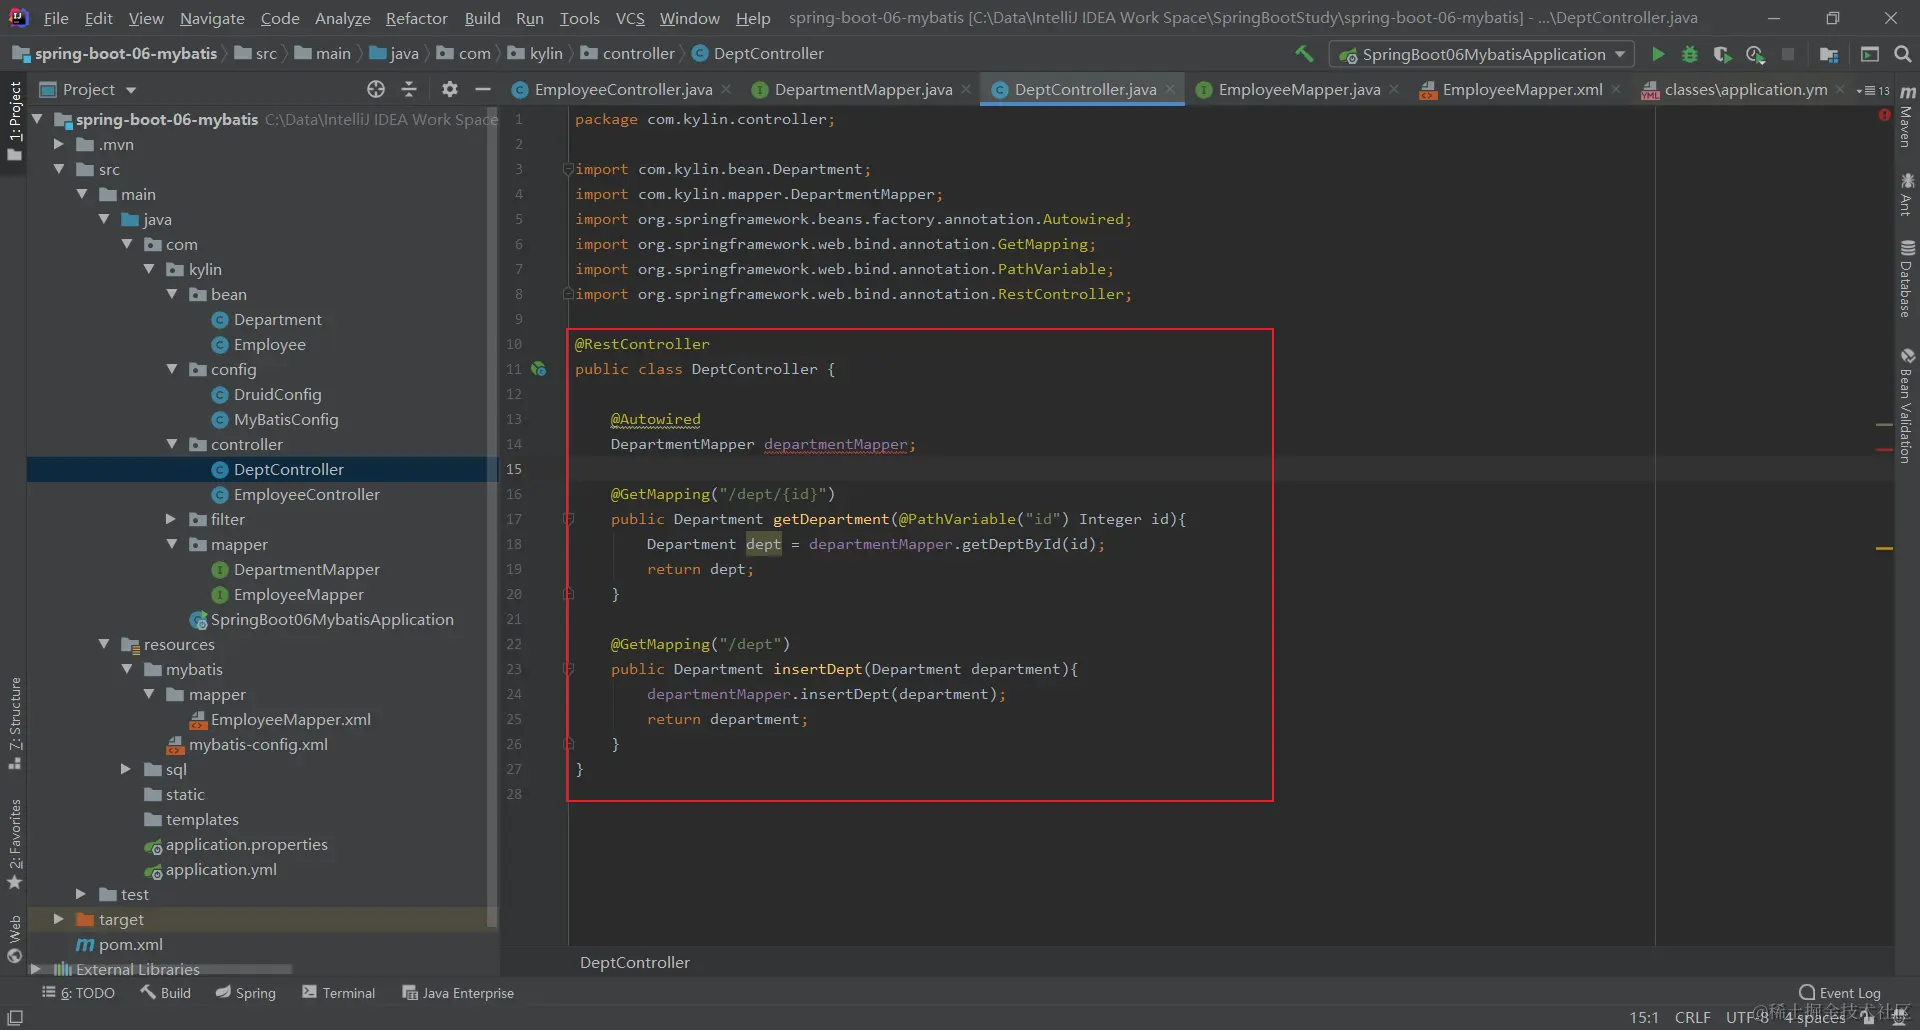
Task: Open the Bean Validation tool window
Action: point(1907,405)
